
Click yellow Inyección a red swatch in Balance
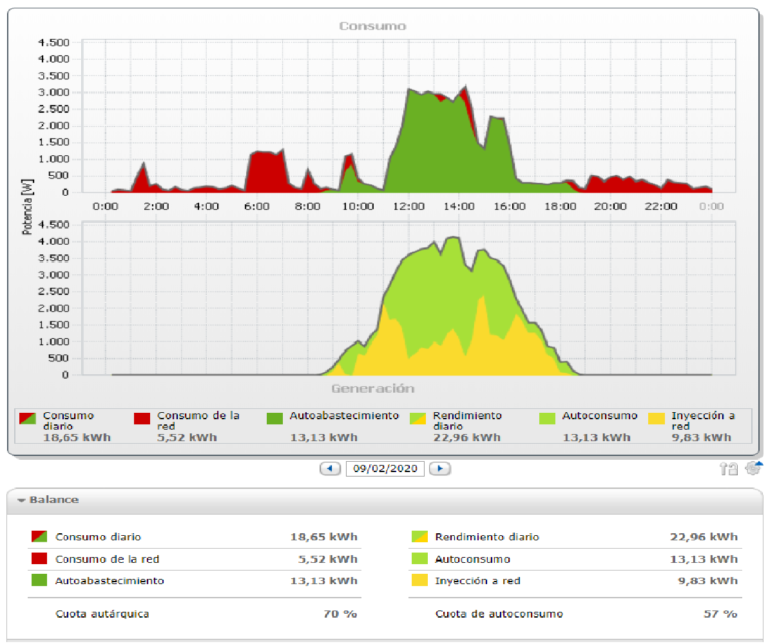(x=418, y=580)
